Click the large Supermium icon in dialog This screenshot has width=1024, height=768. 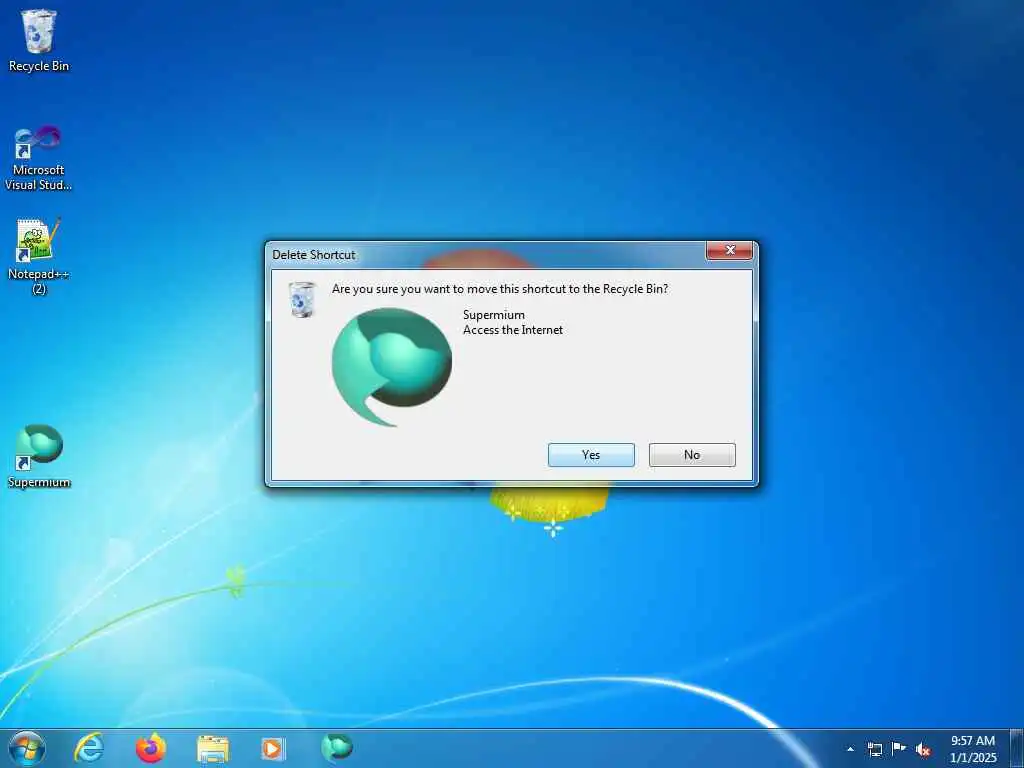click(x=392, y=366)
